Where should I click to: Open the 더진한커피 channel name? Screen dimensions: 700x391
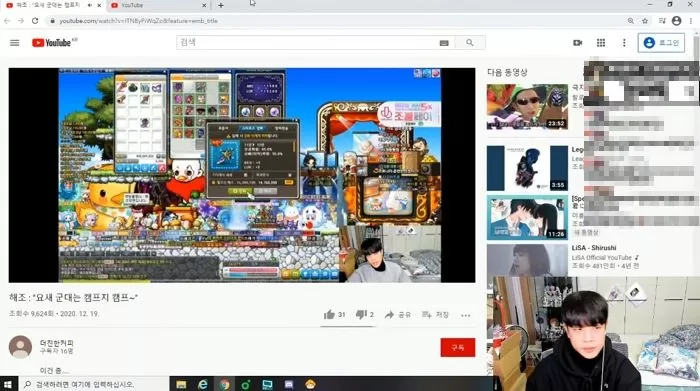(x=57, y=343)
